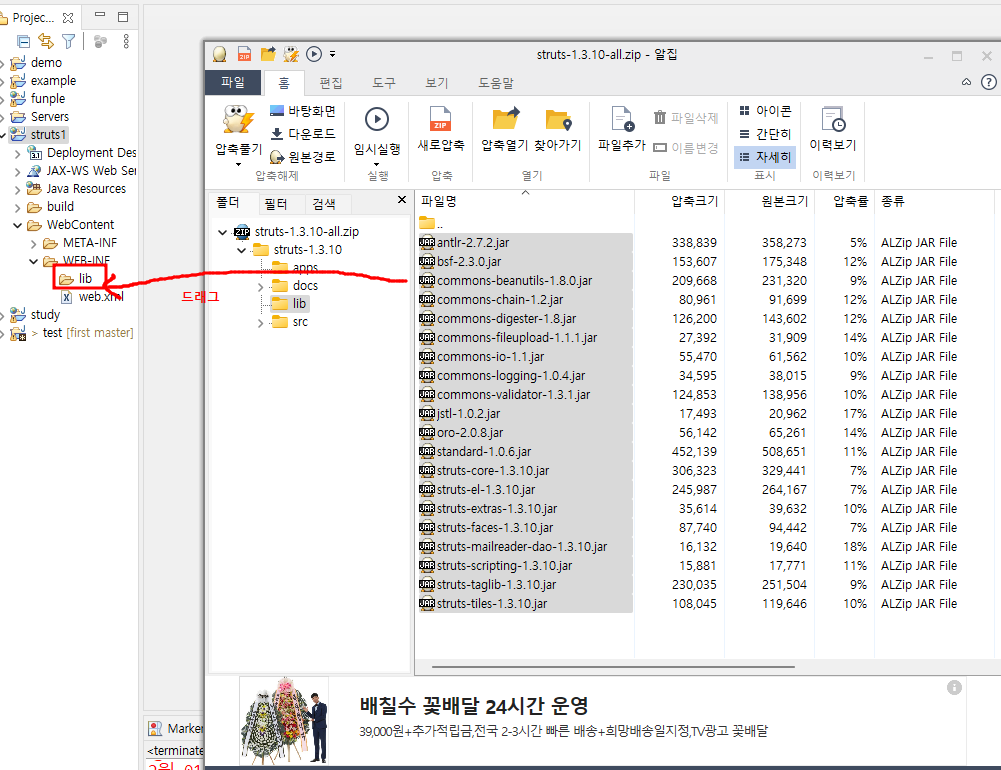
Task: Click quick-access extract icon in title bar
Action: tap(291, 54)
